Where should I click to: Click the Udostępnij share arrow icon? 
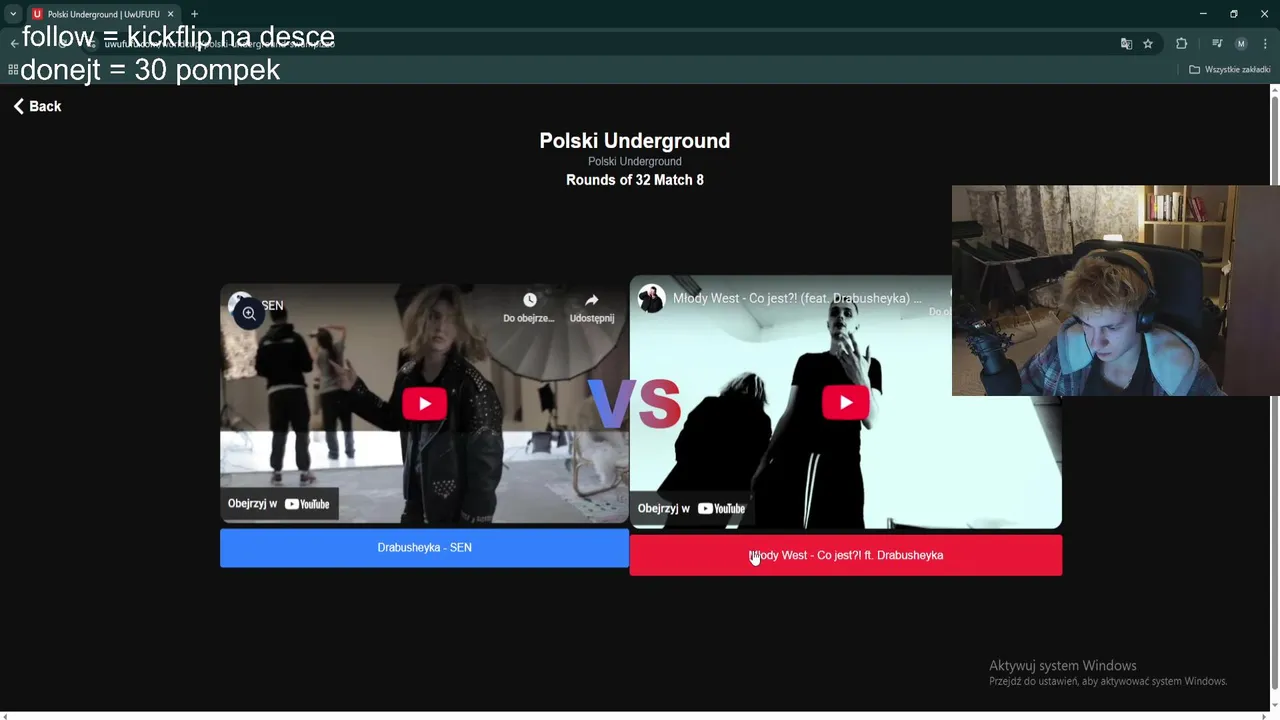(591, 300)
